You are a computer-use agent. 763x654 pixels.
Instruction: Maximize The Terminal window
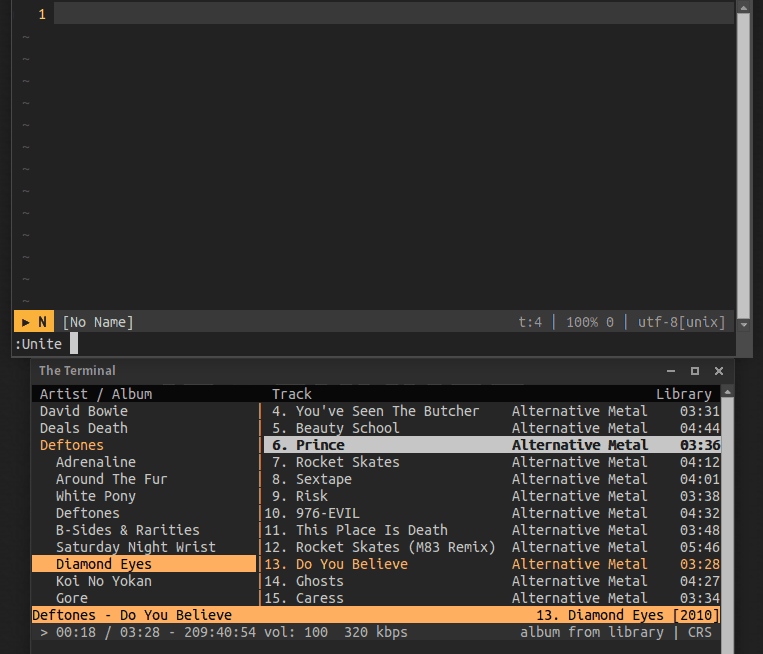695,371
